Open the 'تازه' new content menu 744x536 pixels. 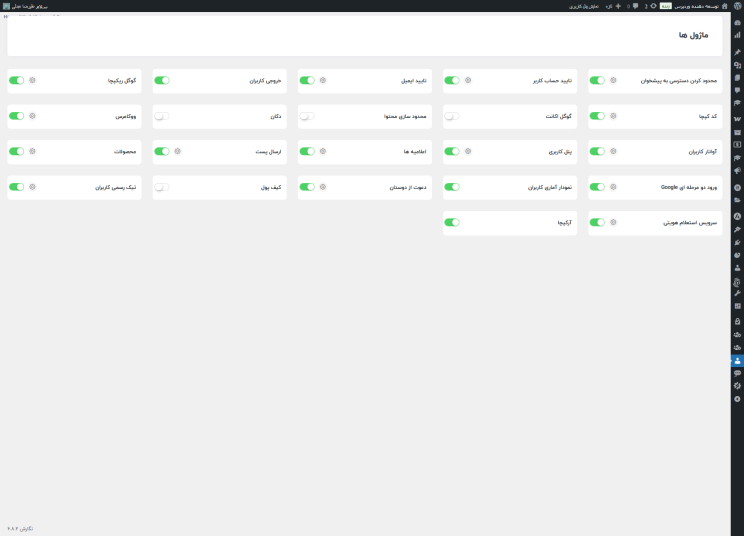(x=613, y=6)
